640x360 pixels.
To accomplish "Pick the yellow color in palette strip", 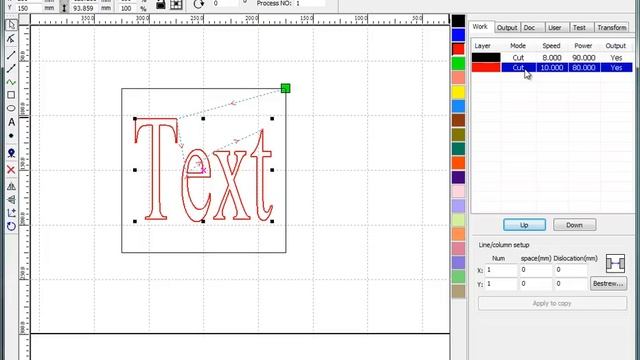I will point(458,92).
